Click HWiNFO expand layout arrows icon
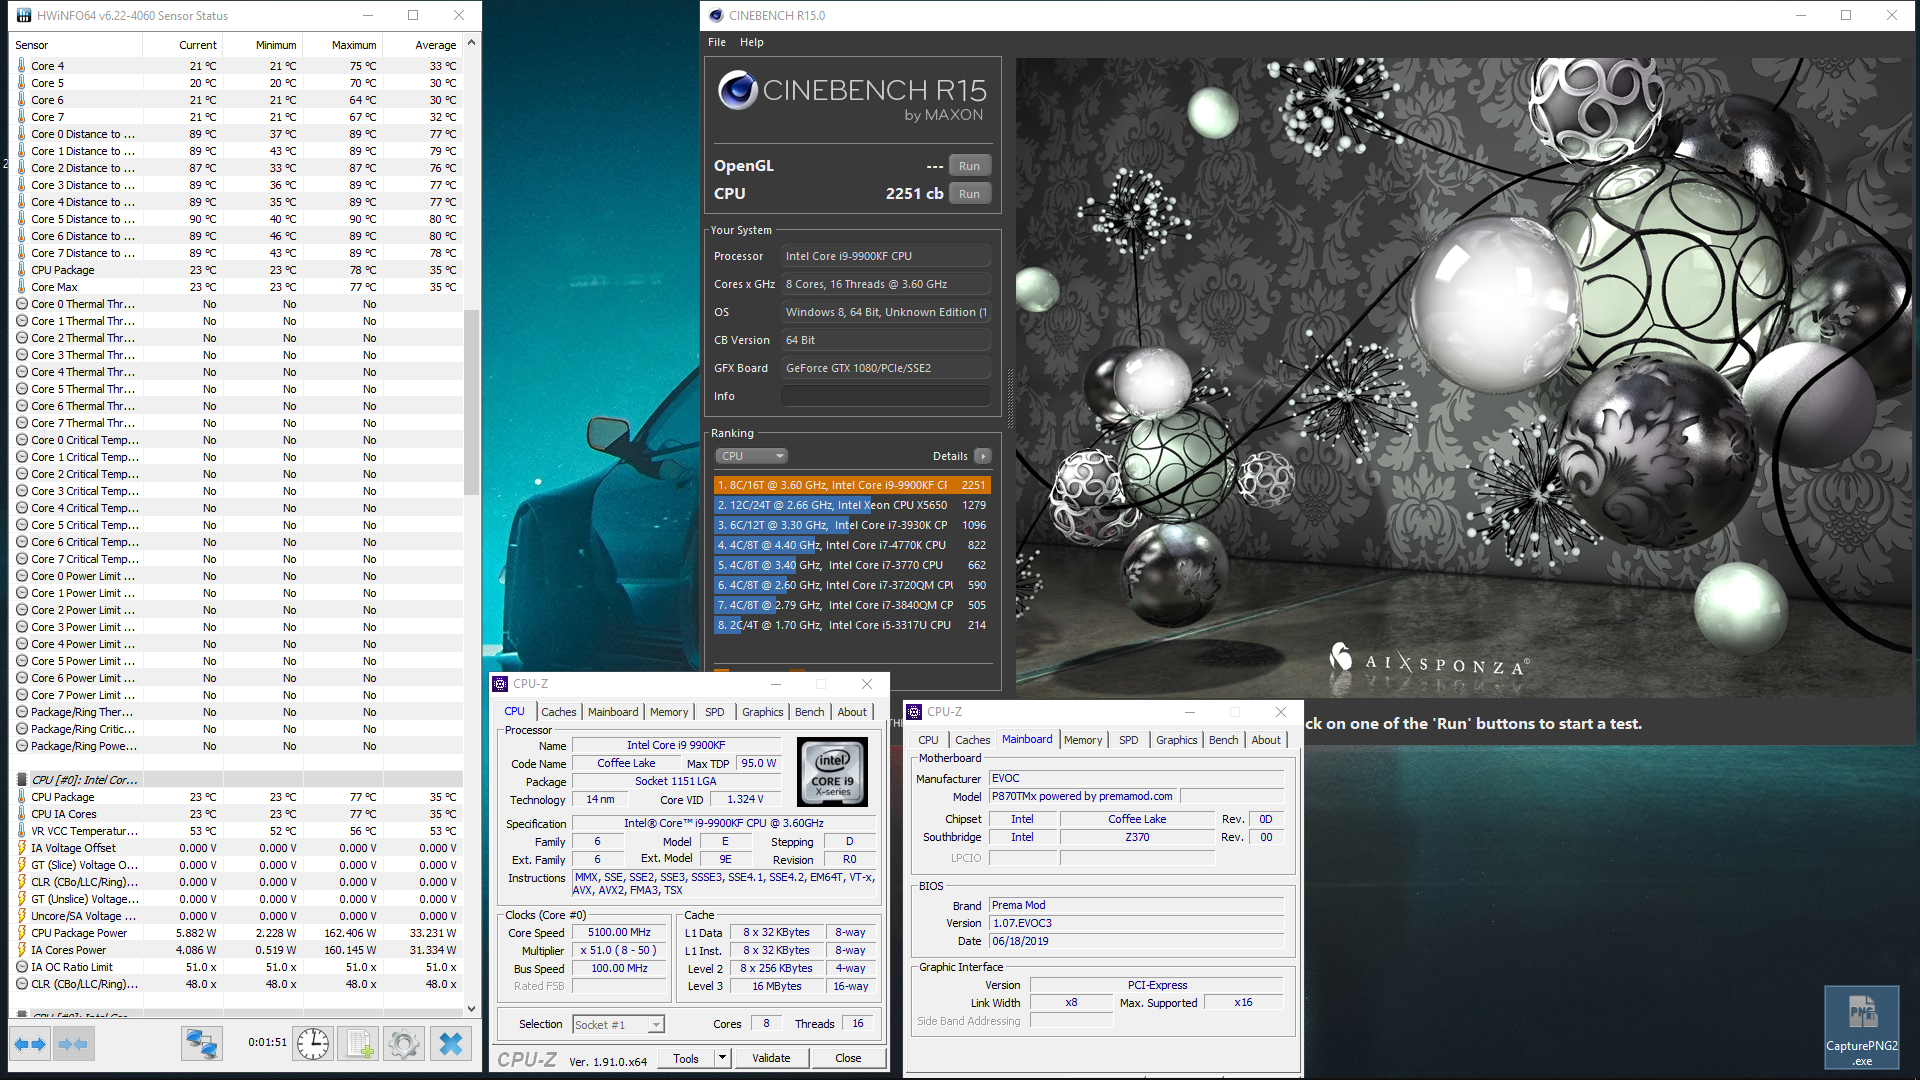This screenshot has height=1080, width=1920. point(30,1044)
